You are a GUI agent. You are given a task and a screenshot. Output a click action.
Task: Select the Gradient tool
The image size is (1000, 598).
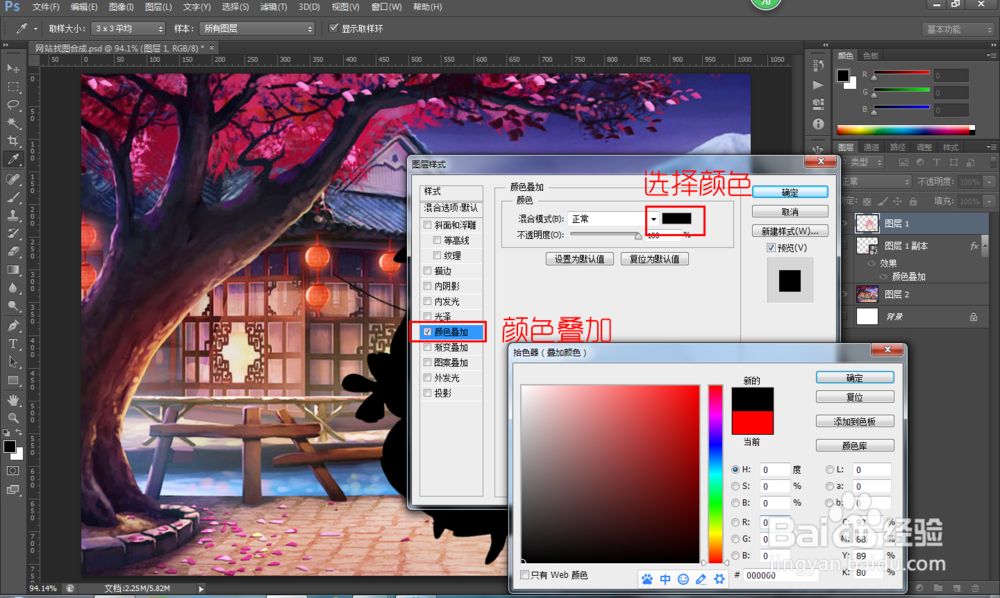[13, 270]
